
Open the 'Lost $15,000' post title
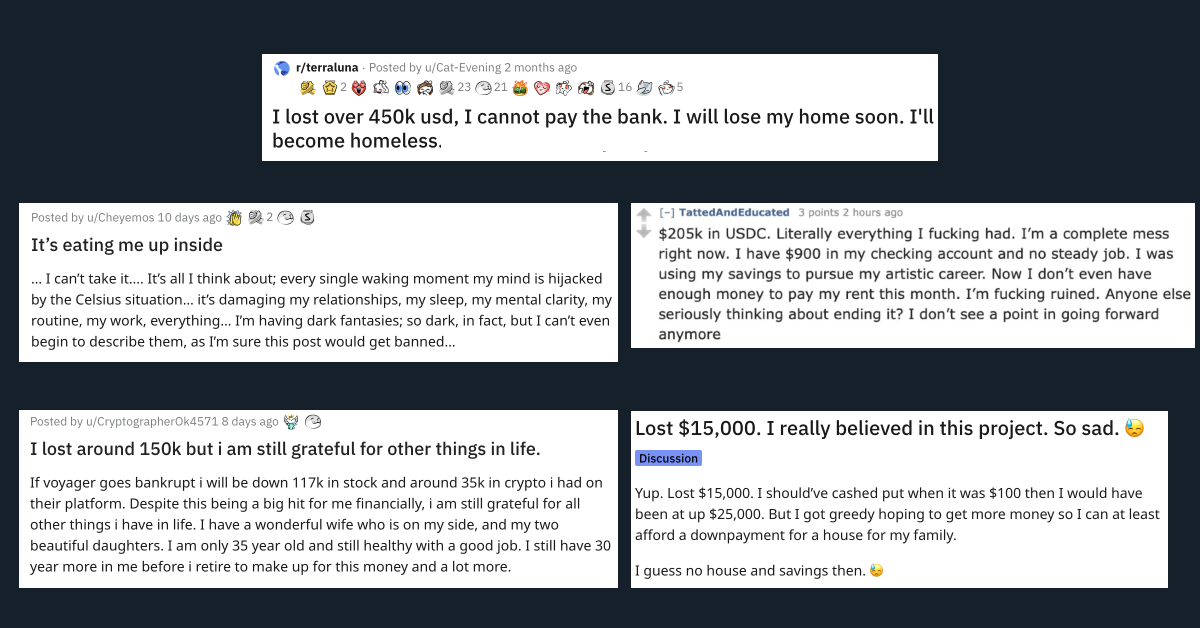(x=877, y=428)
